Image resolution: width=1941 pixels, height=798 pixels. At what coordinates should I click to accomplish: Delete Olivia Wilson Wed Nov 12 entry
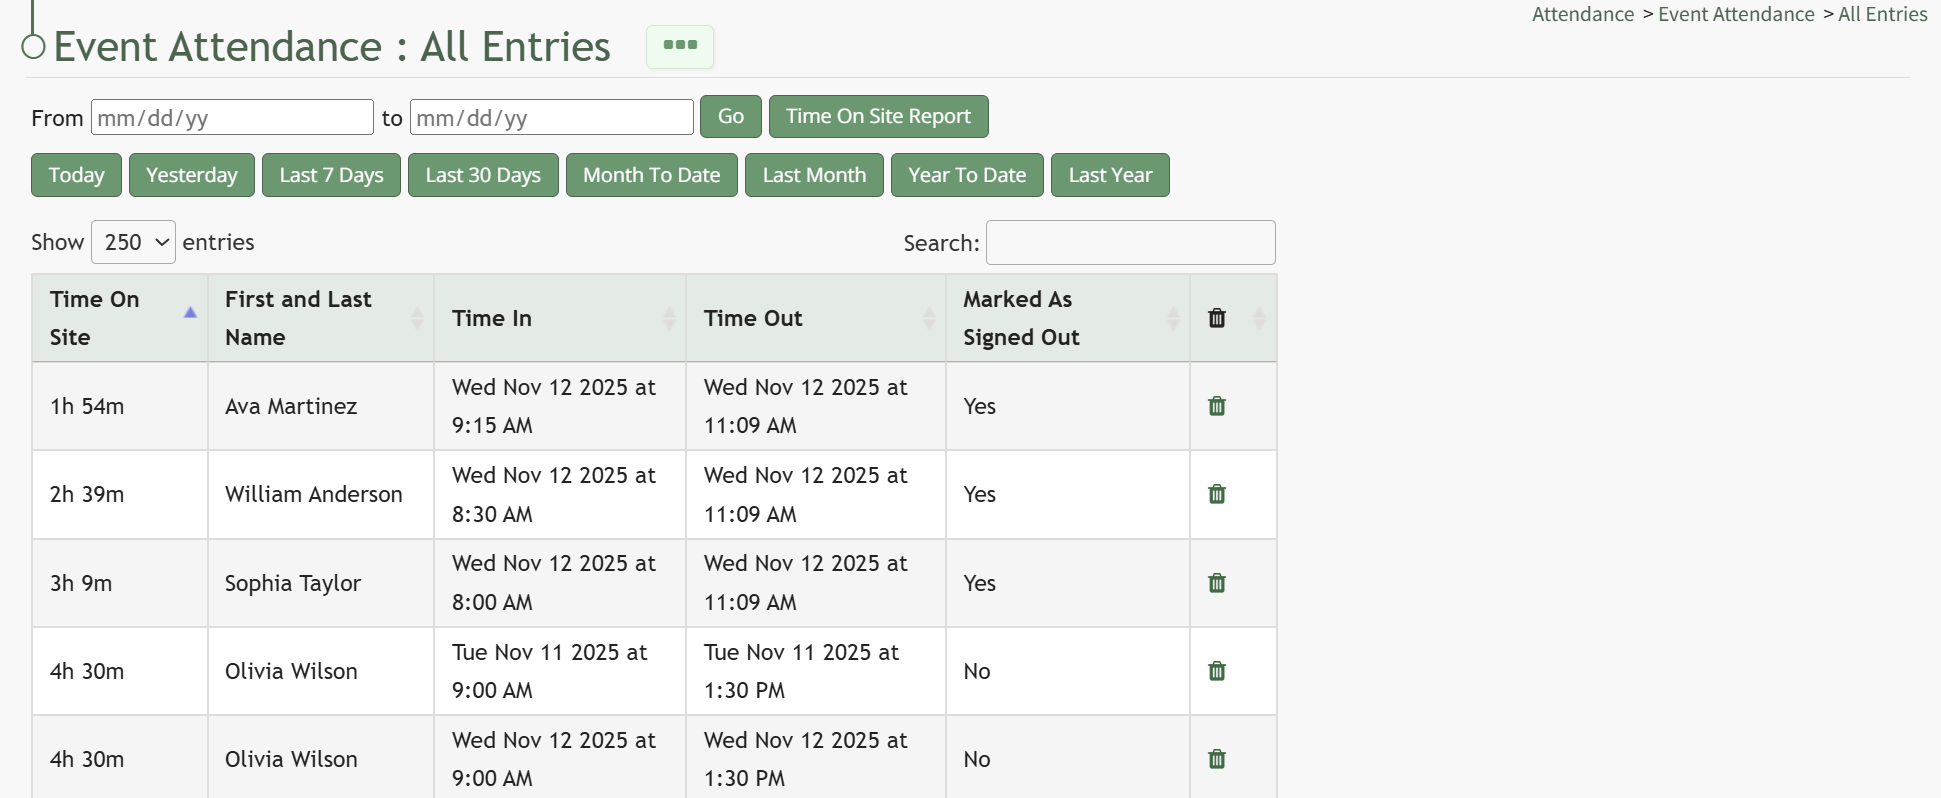(x=1217, y=759)
